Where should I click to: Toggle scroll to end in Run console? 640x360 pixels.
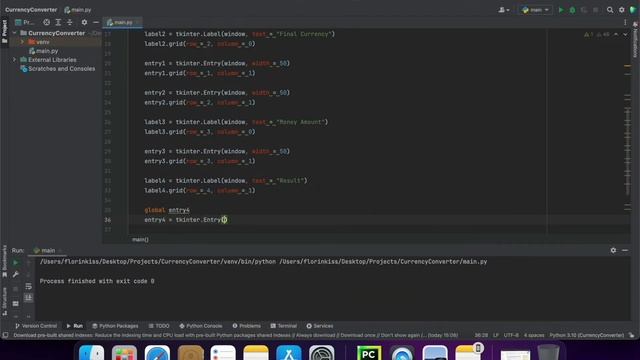28,298
